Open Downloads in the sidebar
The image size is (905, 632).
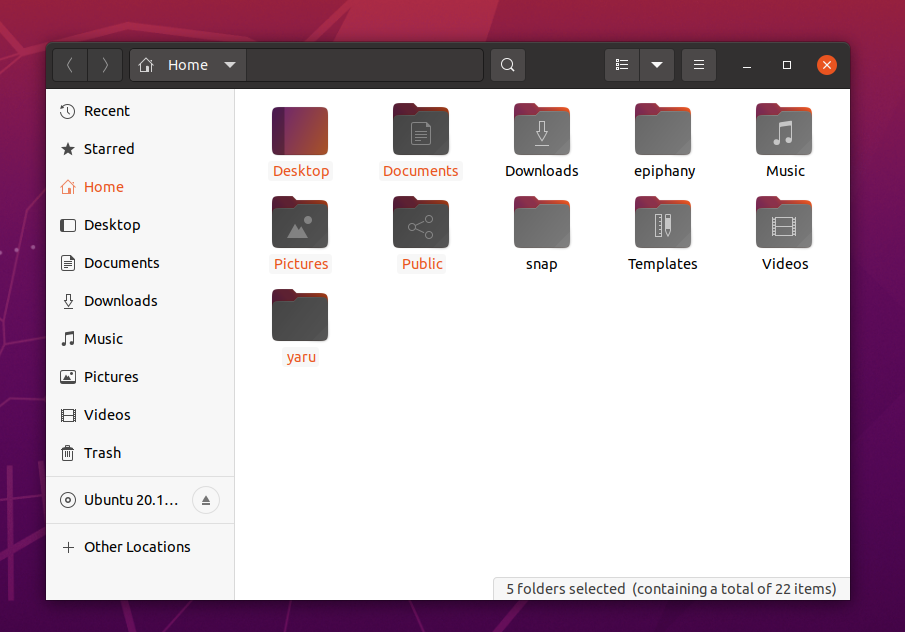click(140, 301)
